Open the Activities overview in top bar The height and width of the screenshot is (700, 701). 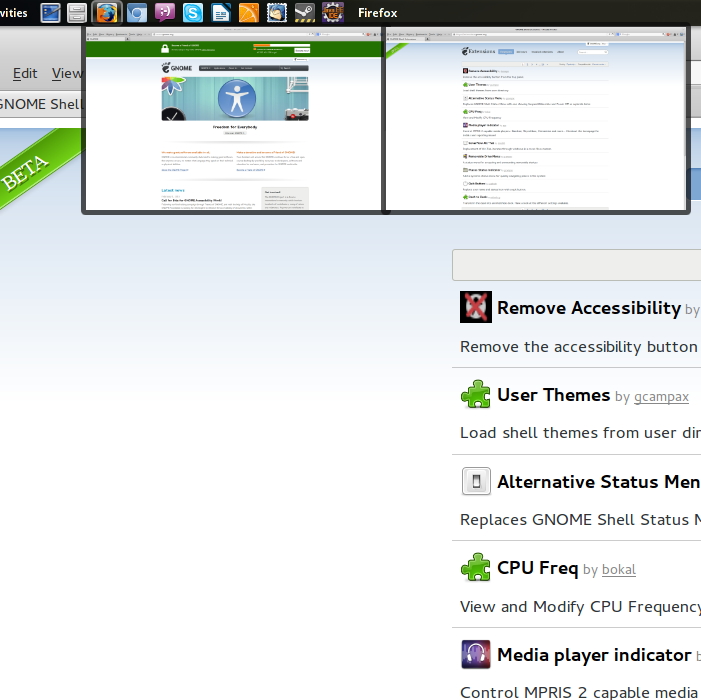(13, 13)
